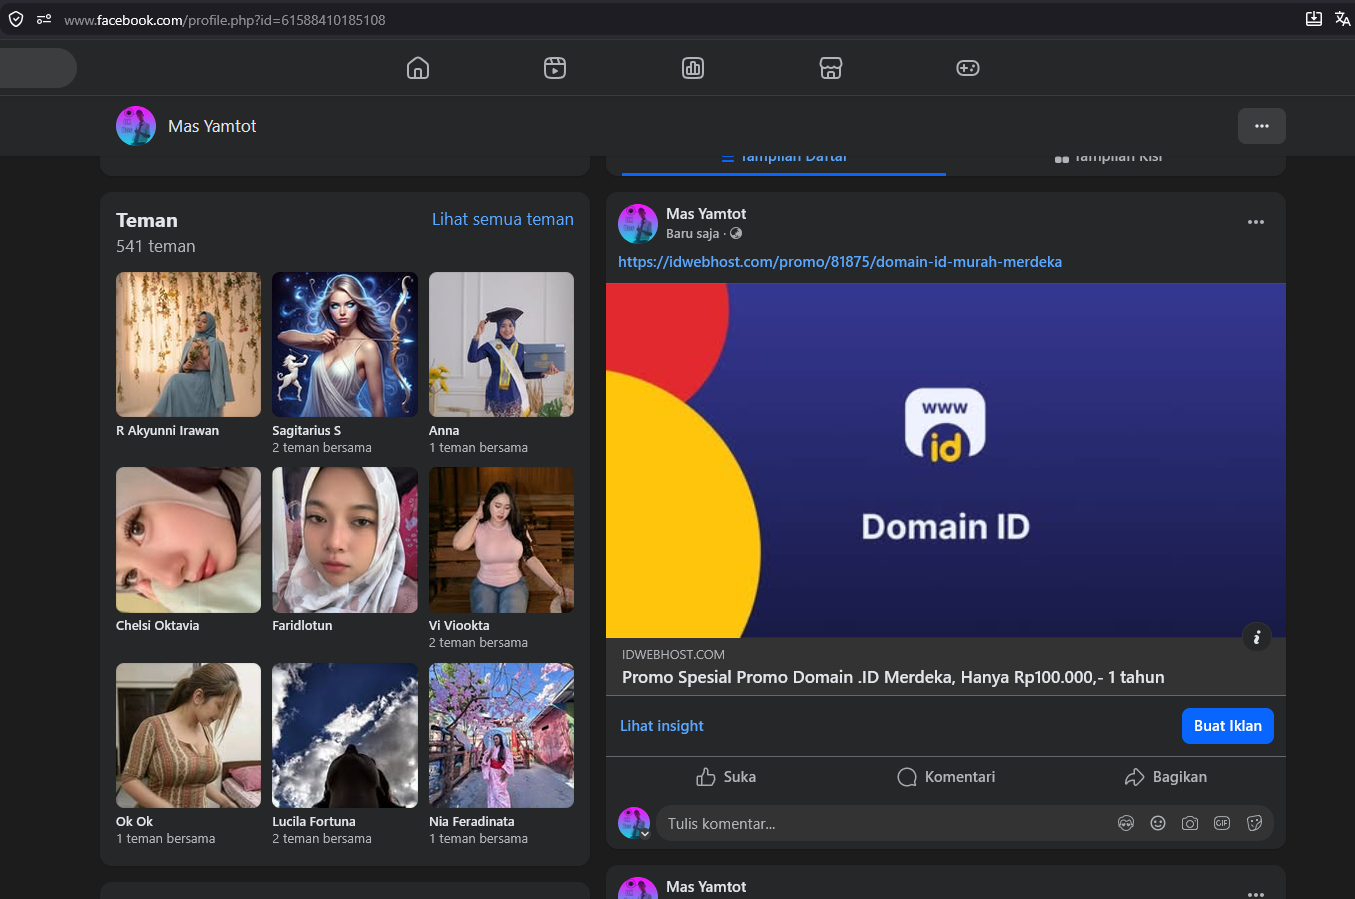The image size is (1355, 899).
Task: Click the Tulis komentar input field
Action: pos(885,823)
